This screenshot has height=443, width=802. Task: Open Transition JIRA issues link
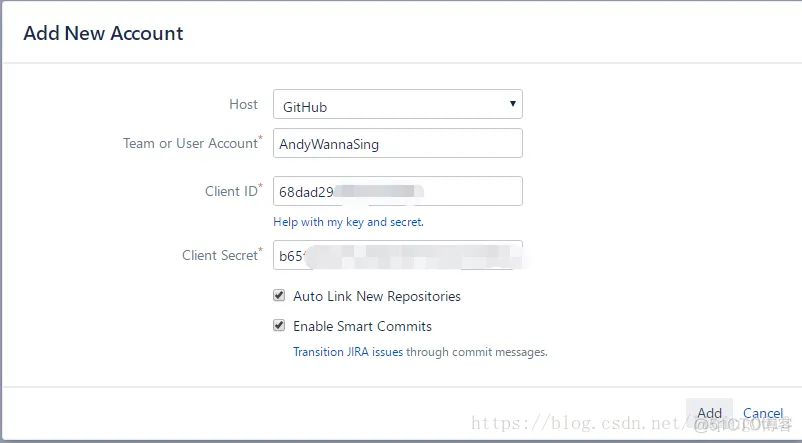point(348,352)
